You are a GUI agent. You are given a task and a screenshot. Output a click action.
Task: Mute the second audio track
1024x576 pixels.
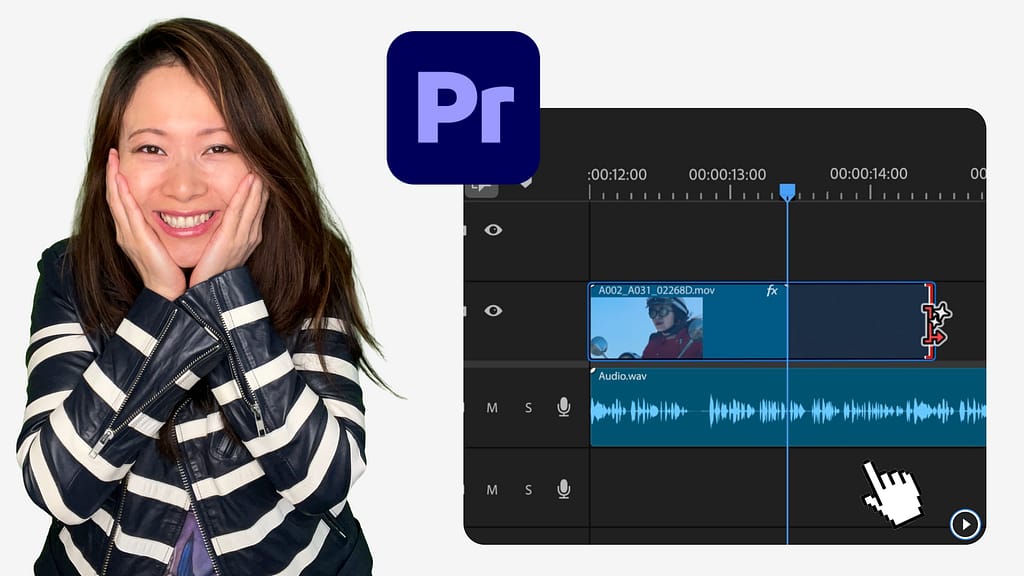pos(492,489)
